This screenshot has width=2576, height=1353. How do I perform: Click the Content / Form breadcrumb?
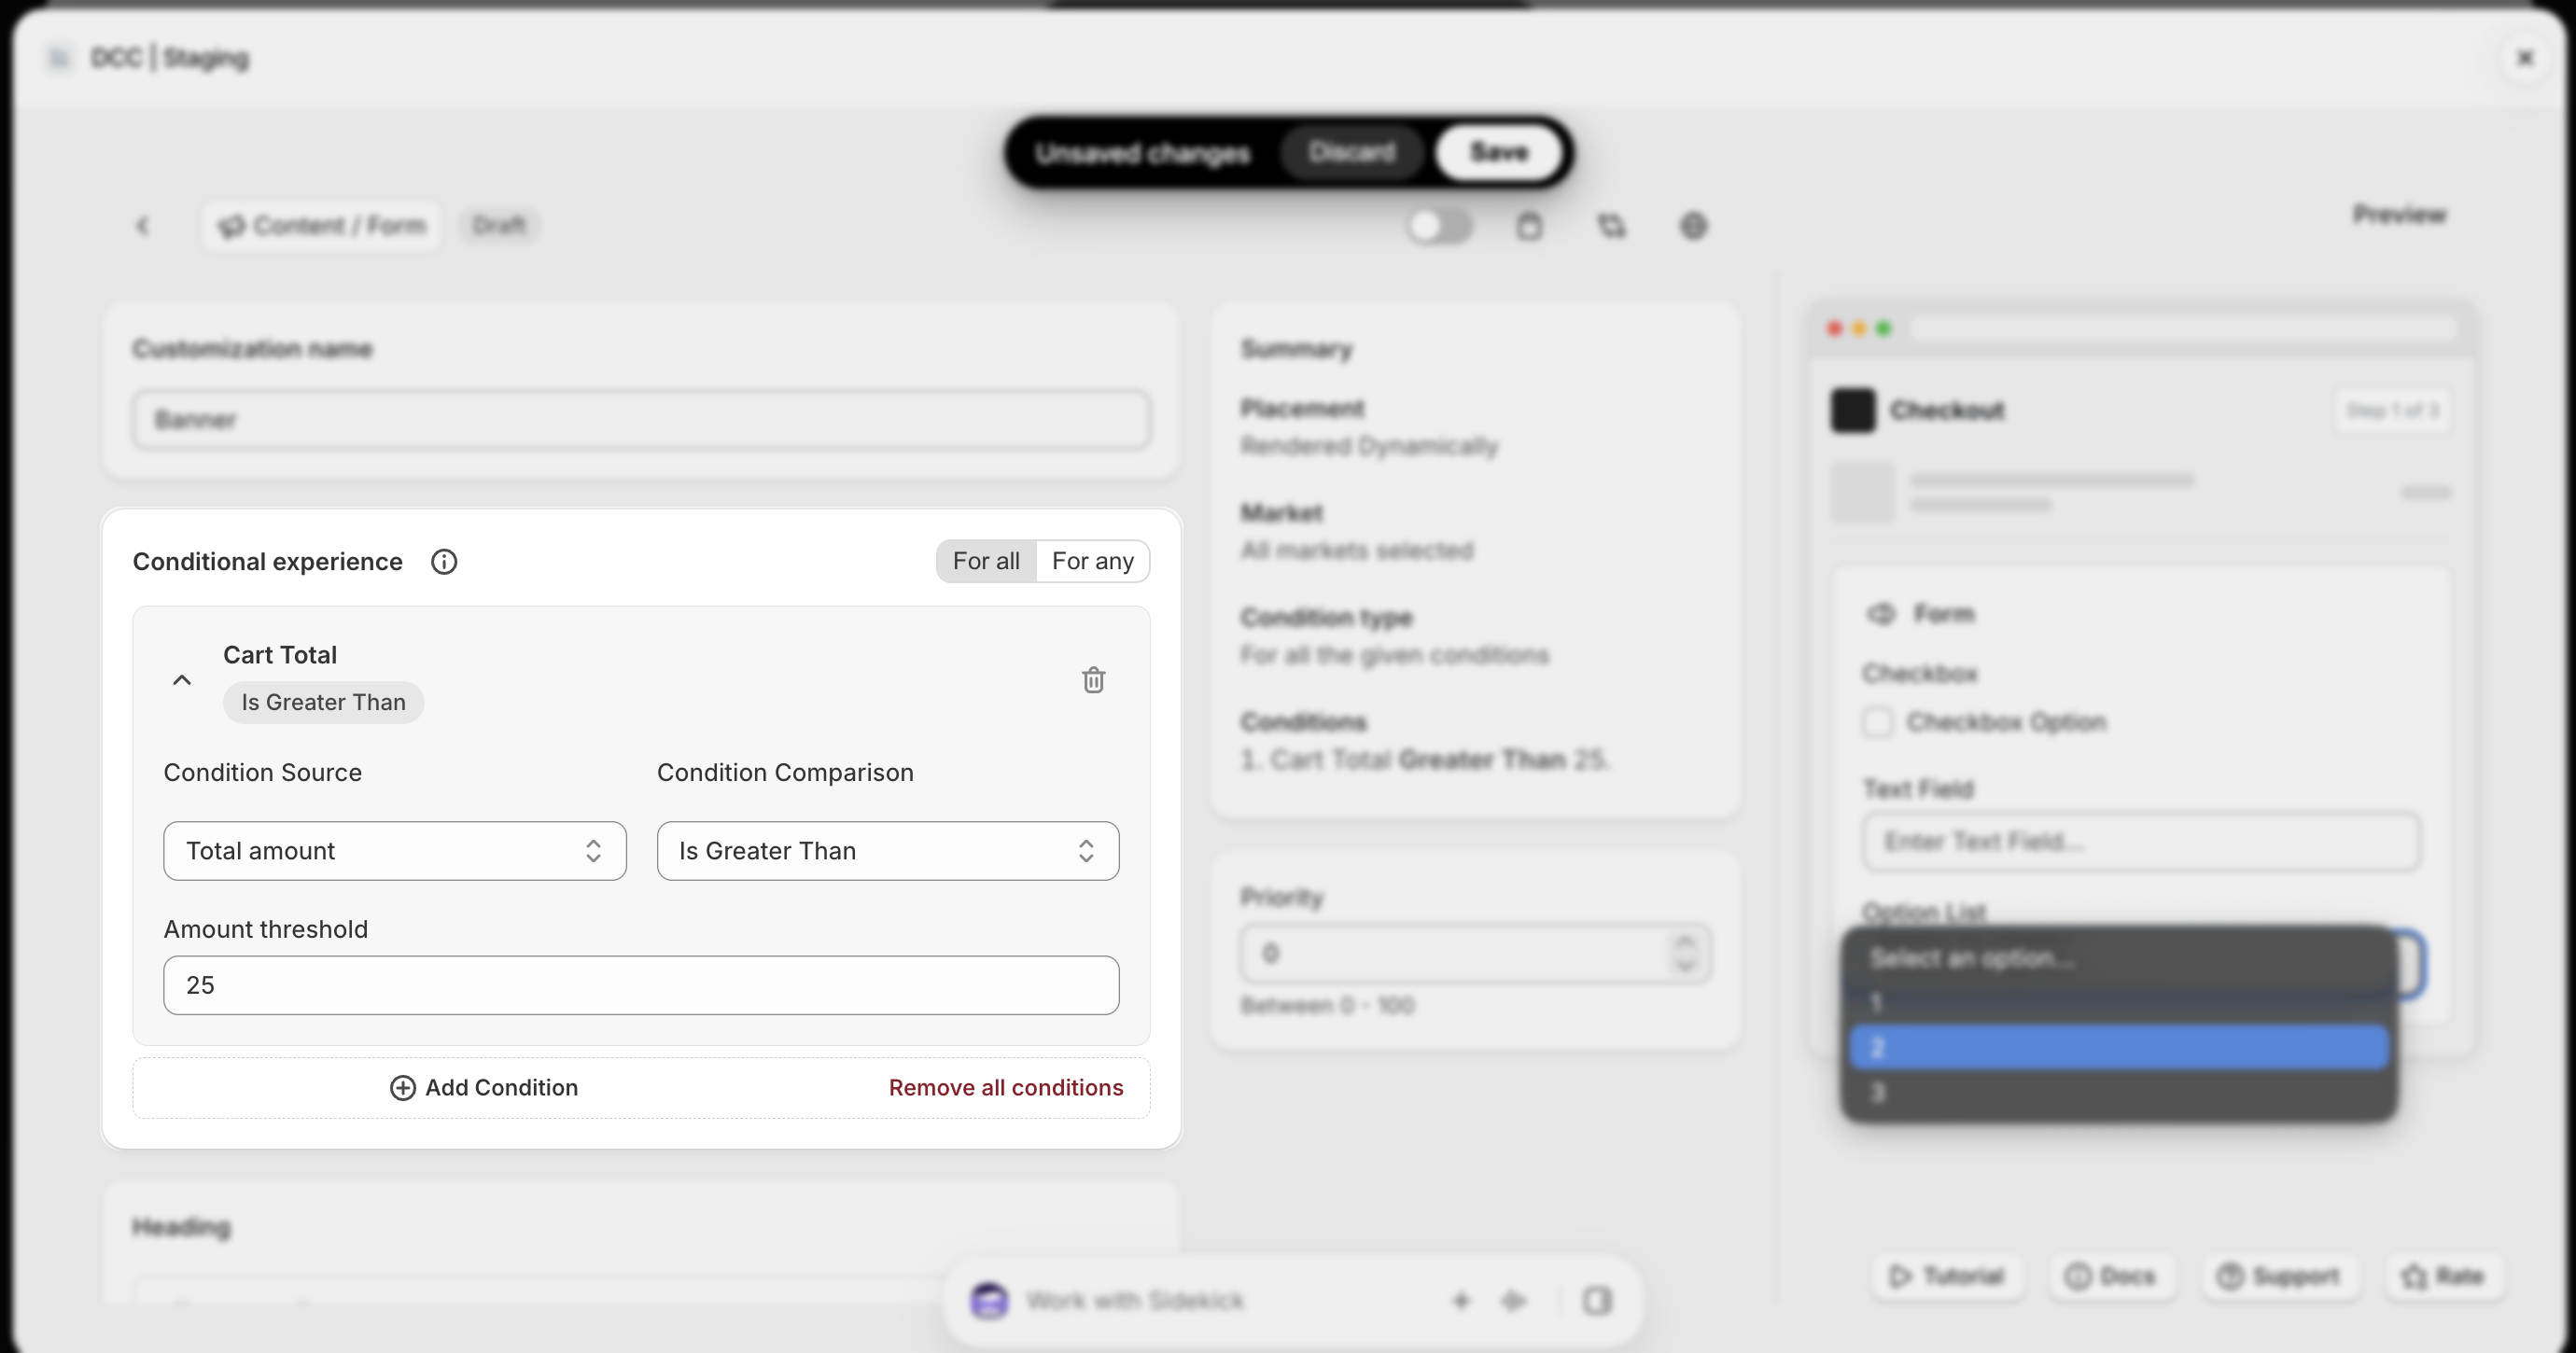tap(322, 226)
